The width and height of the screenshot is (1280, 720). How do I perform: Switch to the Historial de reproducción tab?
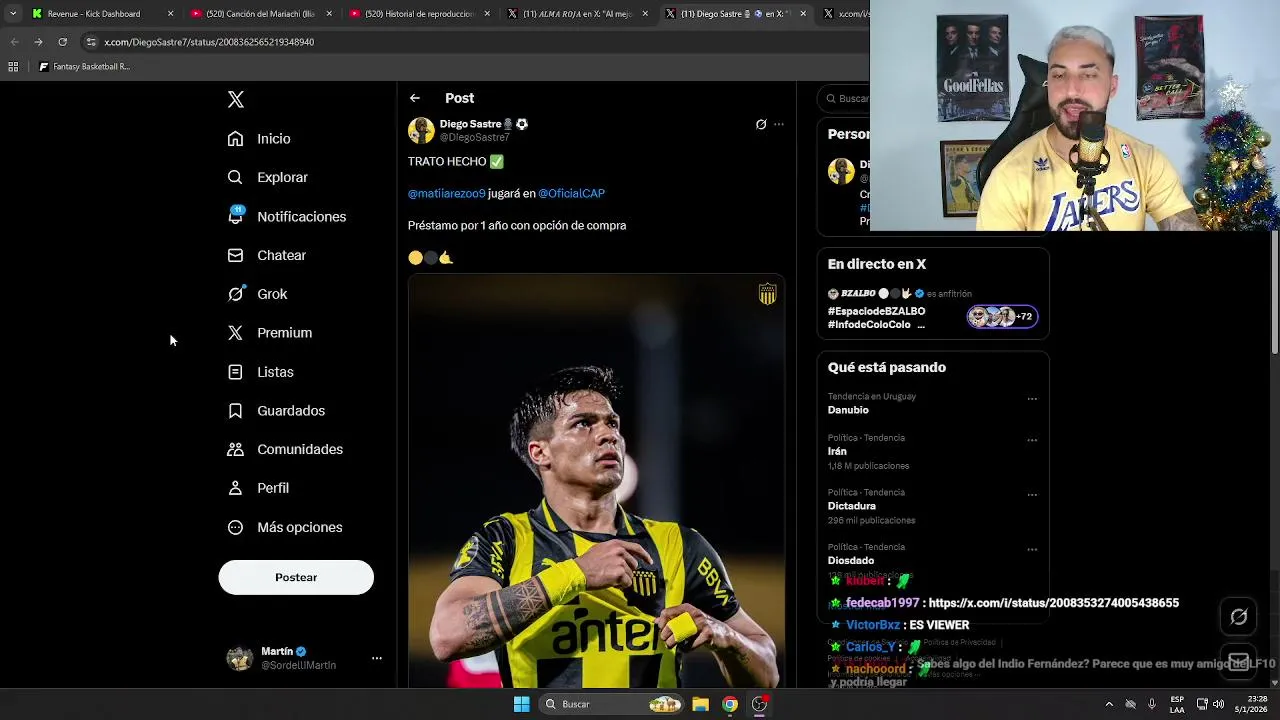coord(419,14)
